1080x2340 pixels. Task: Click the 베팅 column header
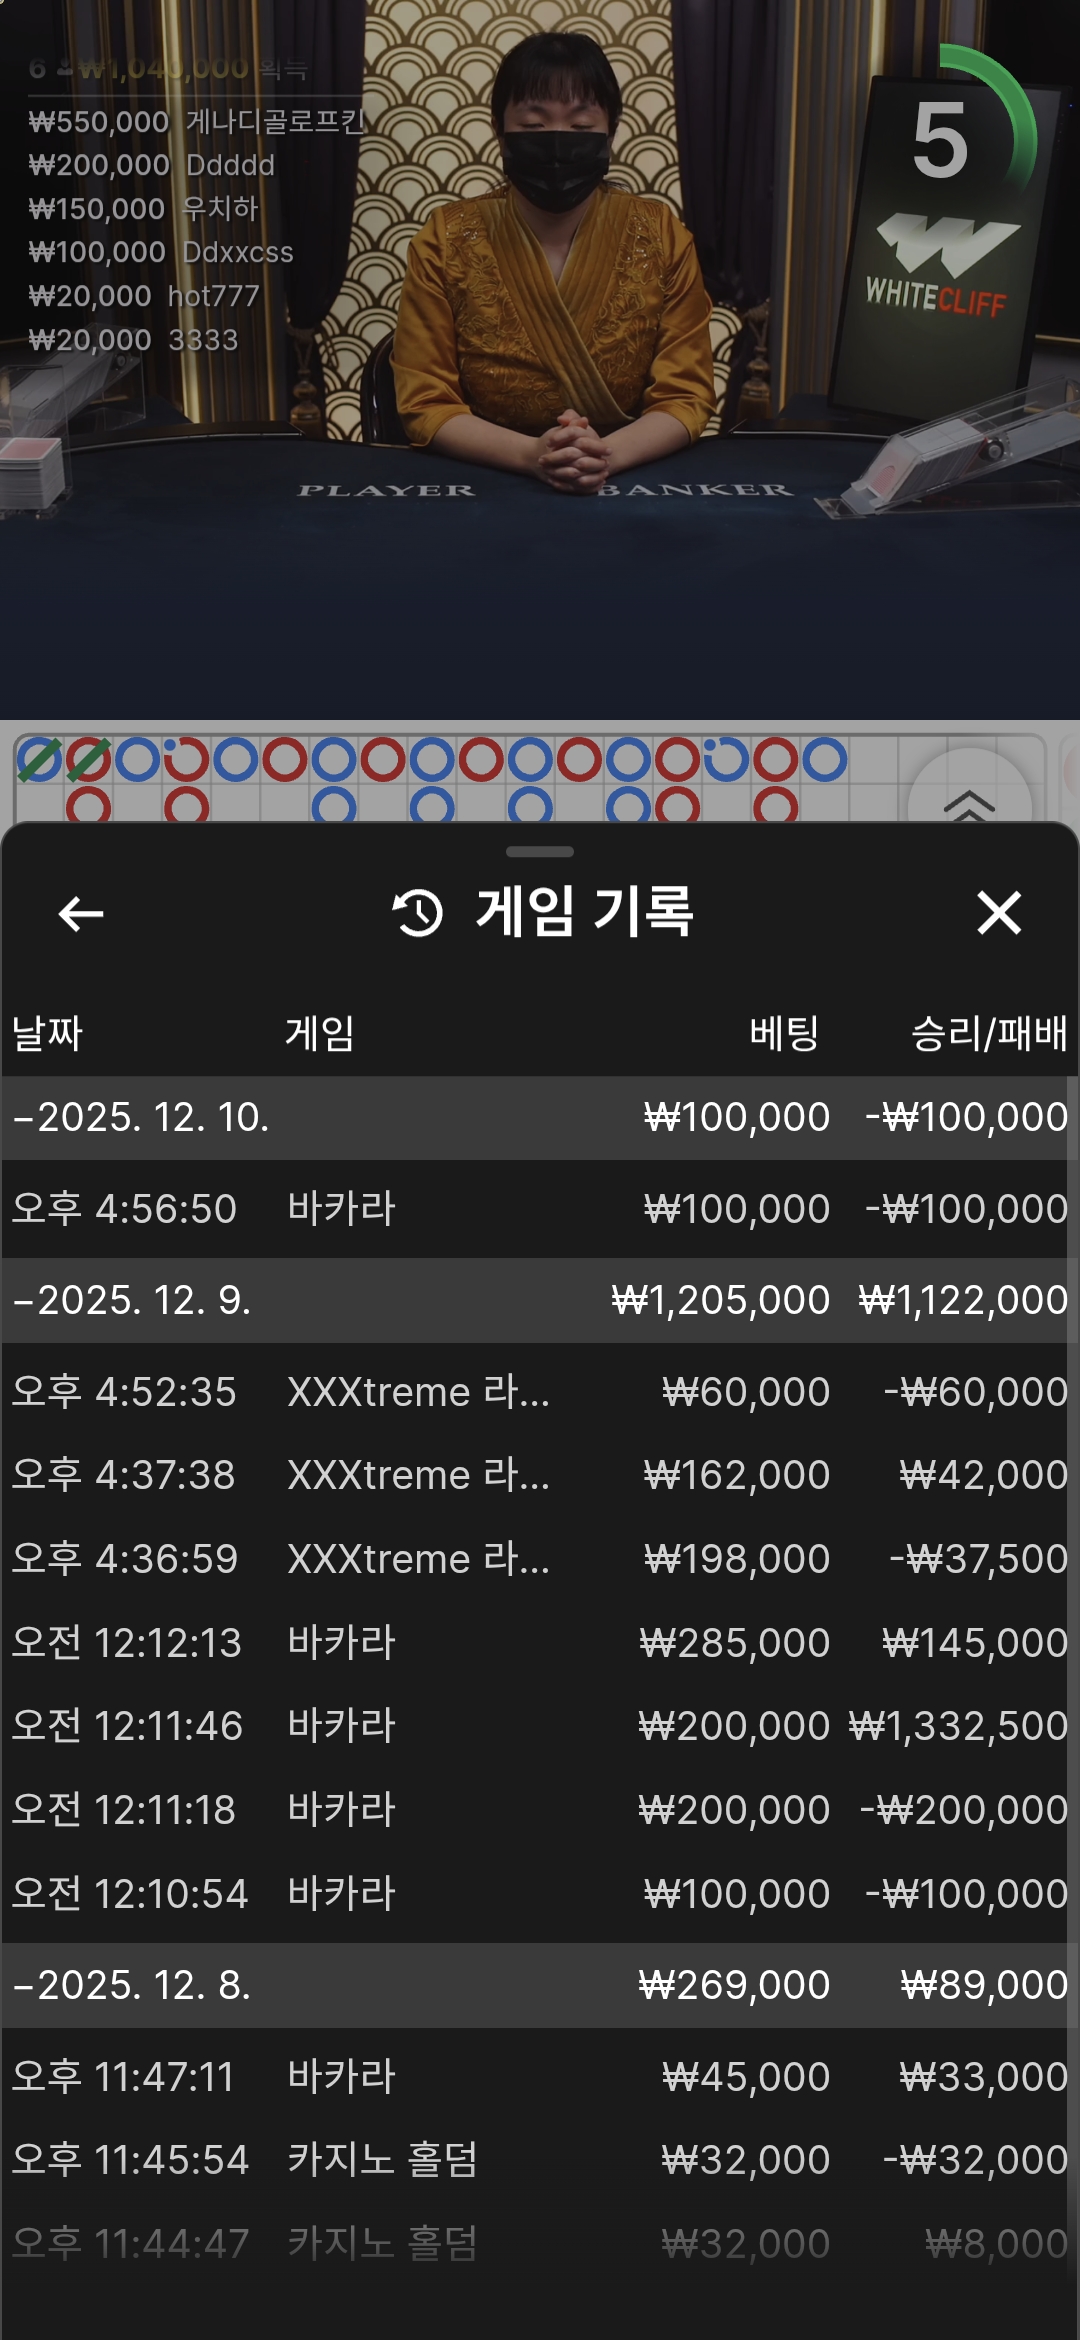tap(784, 1033)
